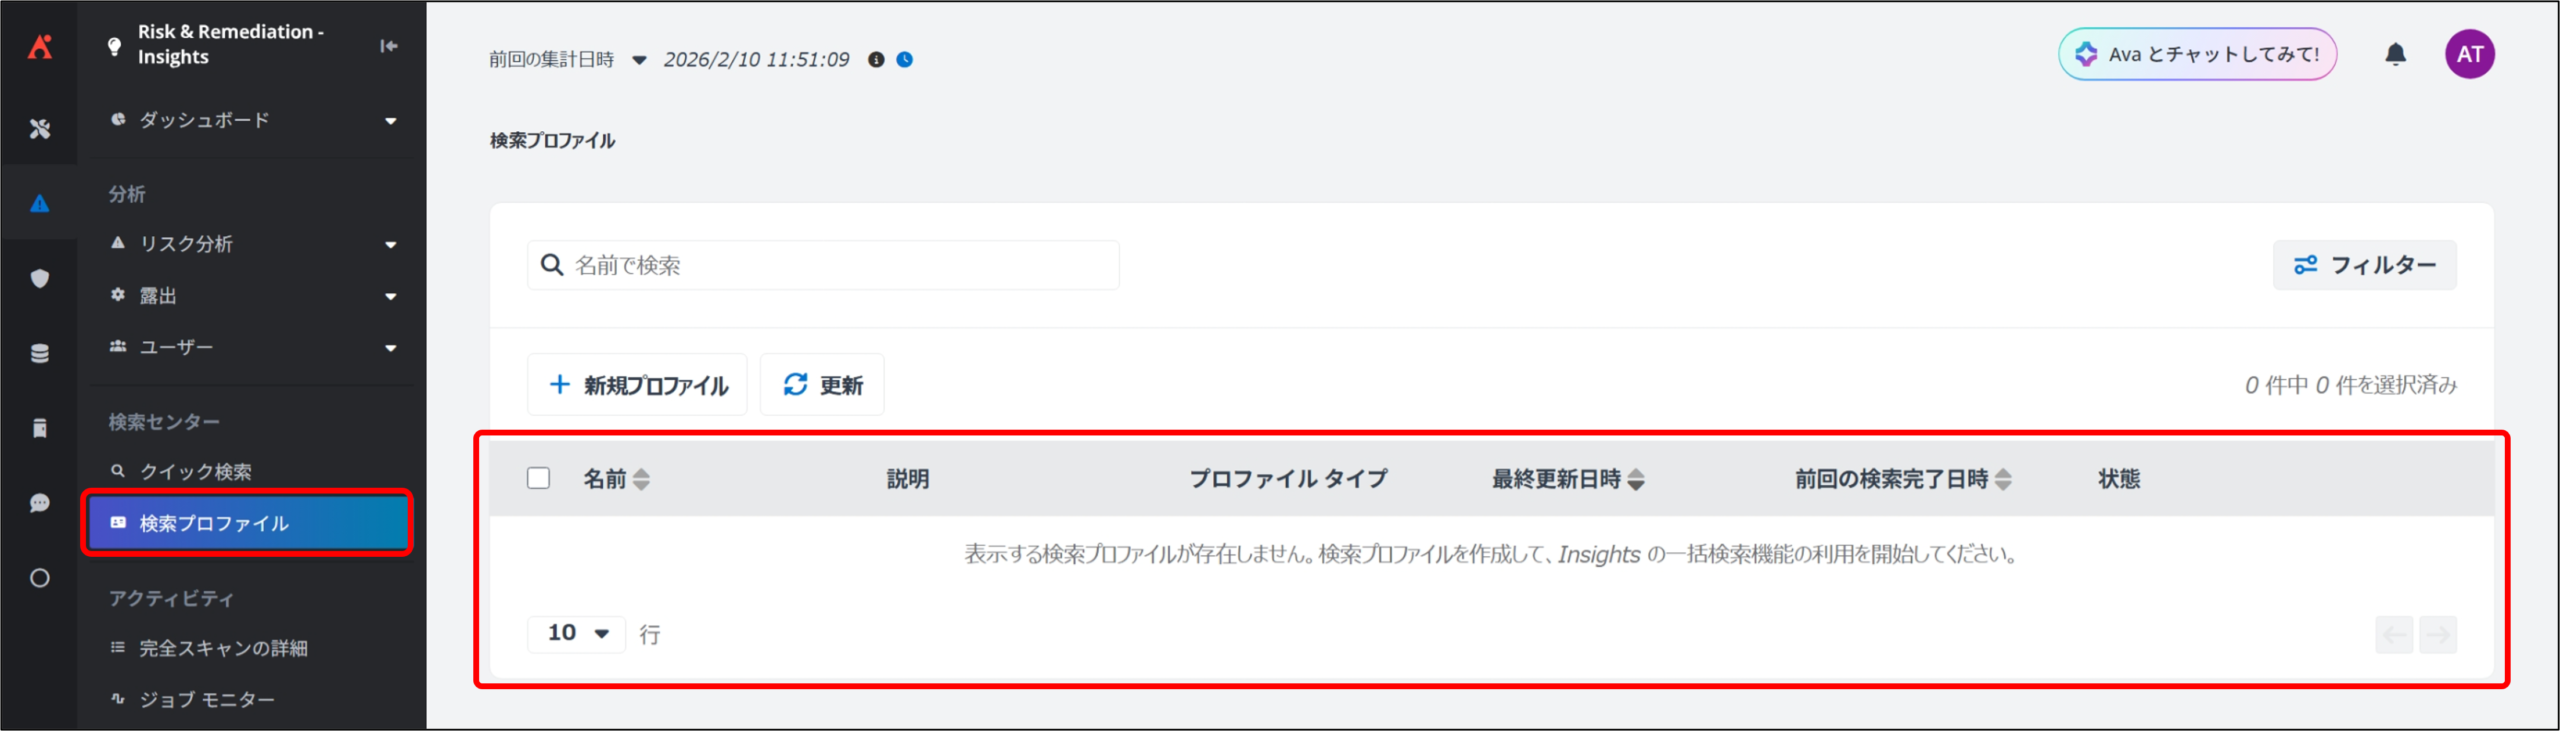Click the blue clock icon near timestamp
The image size is (2560, 731).
click(x=904, y=60)
